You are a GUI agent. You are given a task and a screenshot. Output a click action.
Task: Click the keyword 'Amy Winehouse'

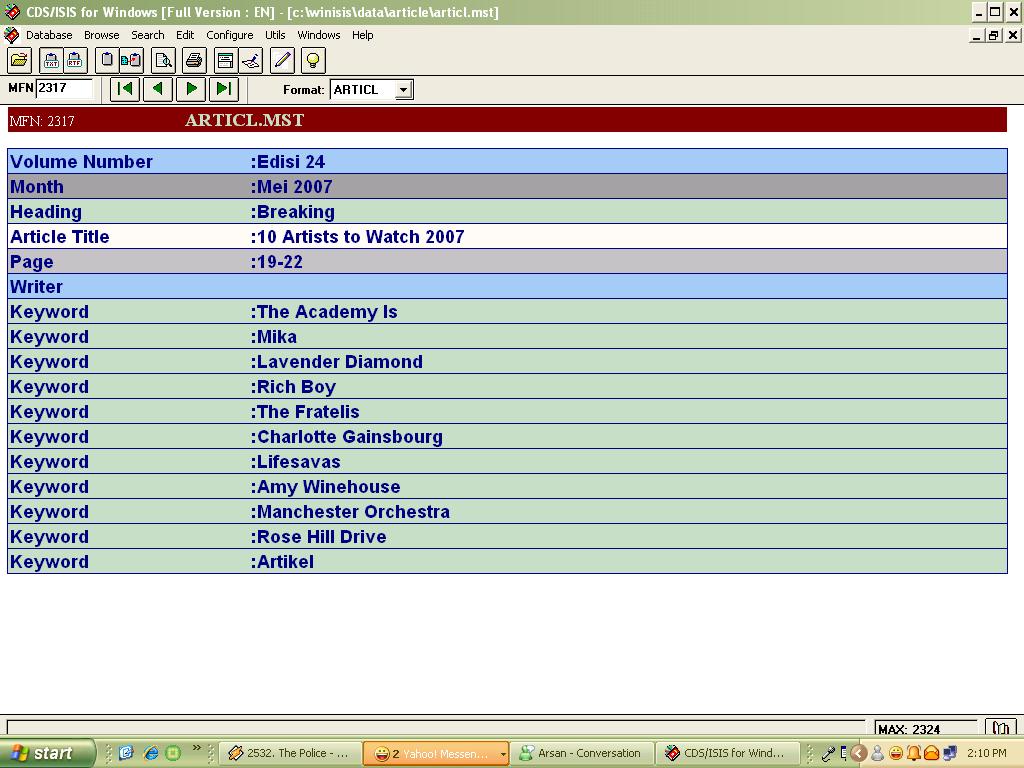tap(328, 487)
